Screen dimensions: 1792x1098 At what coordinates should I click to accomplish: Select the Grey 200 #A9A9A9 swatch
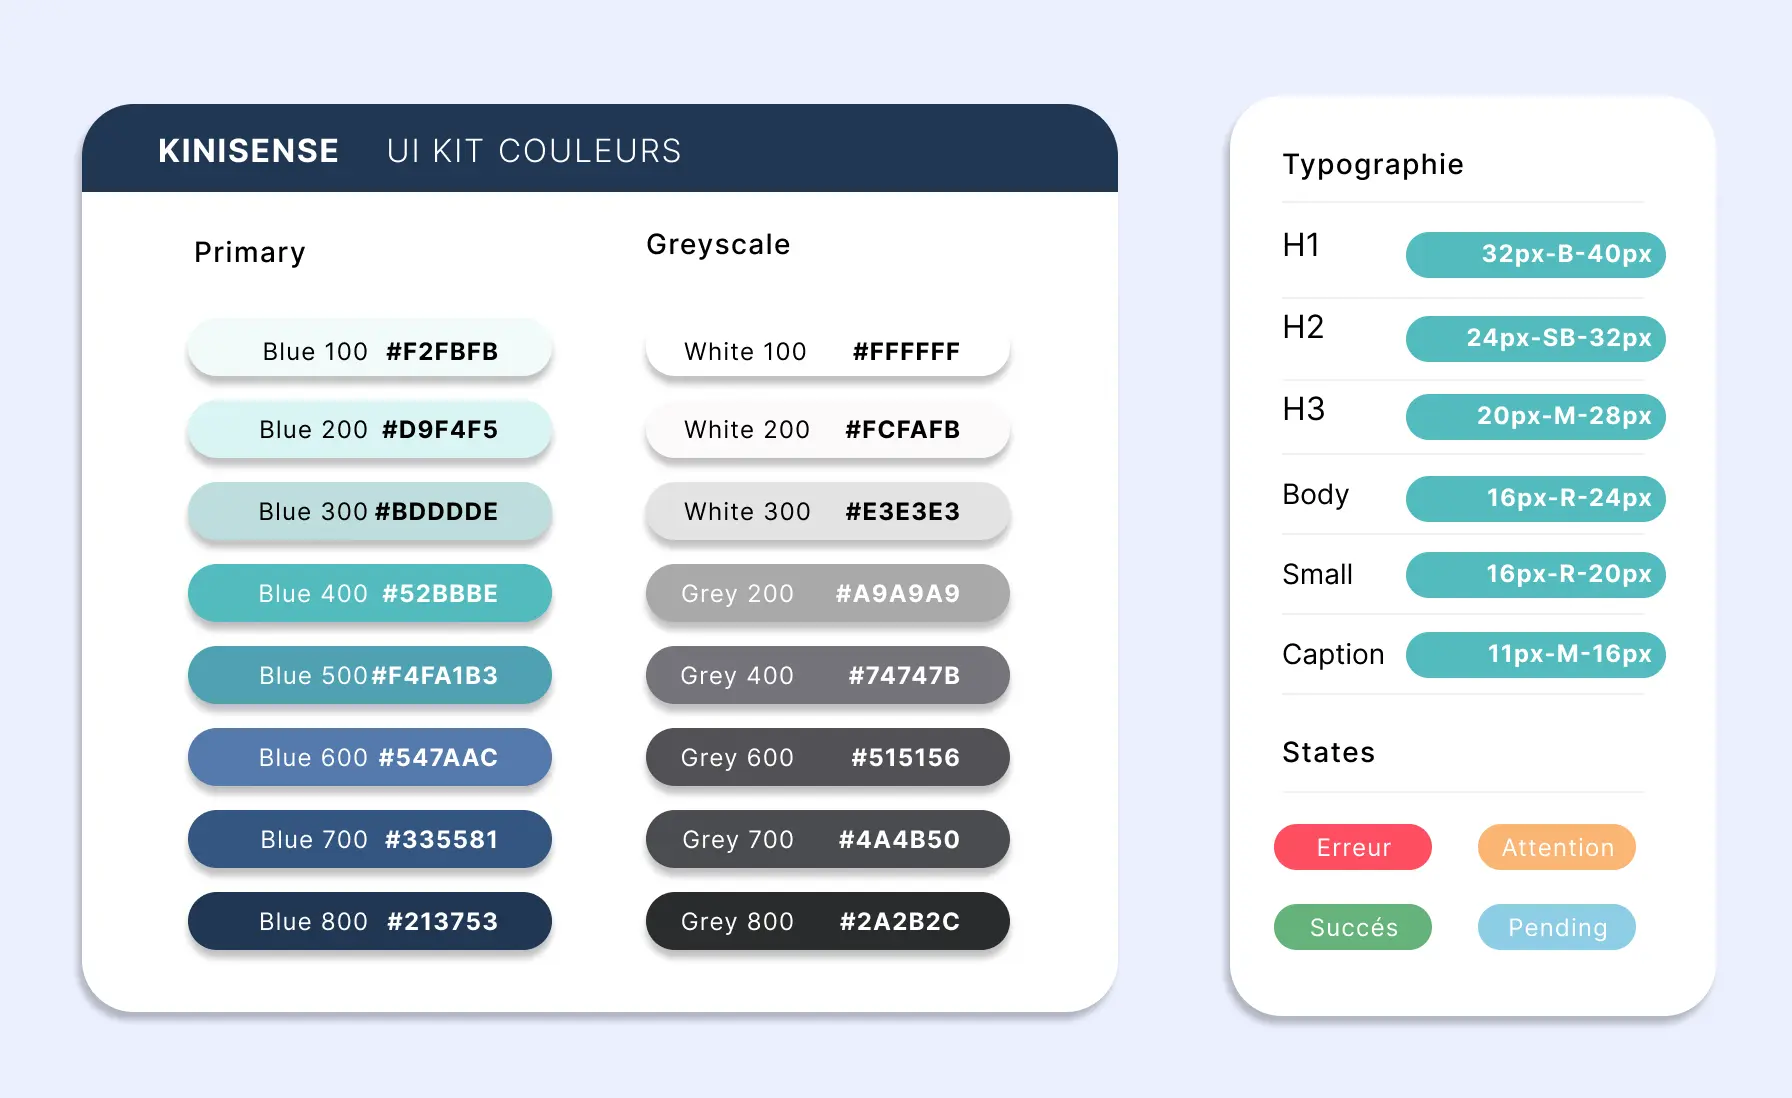click(x=827, y=594)
